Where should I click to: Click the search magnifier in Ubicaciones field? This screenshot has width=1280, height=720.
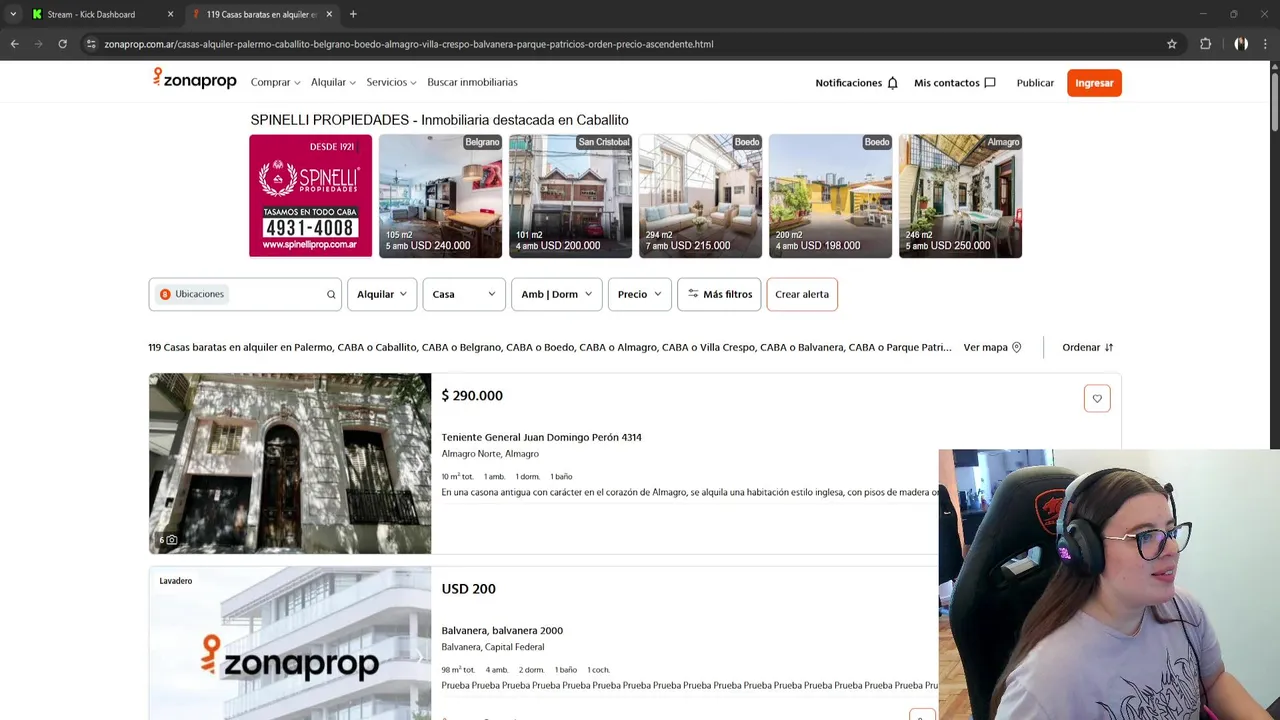click(331, 294)
